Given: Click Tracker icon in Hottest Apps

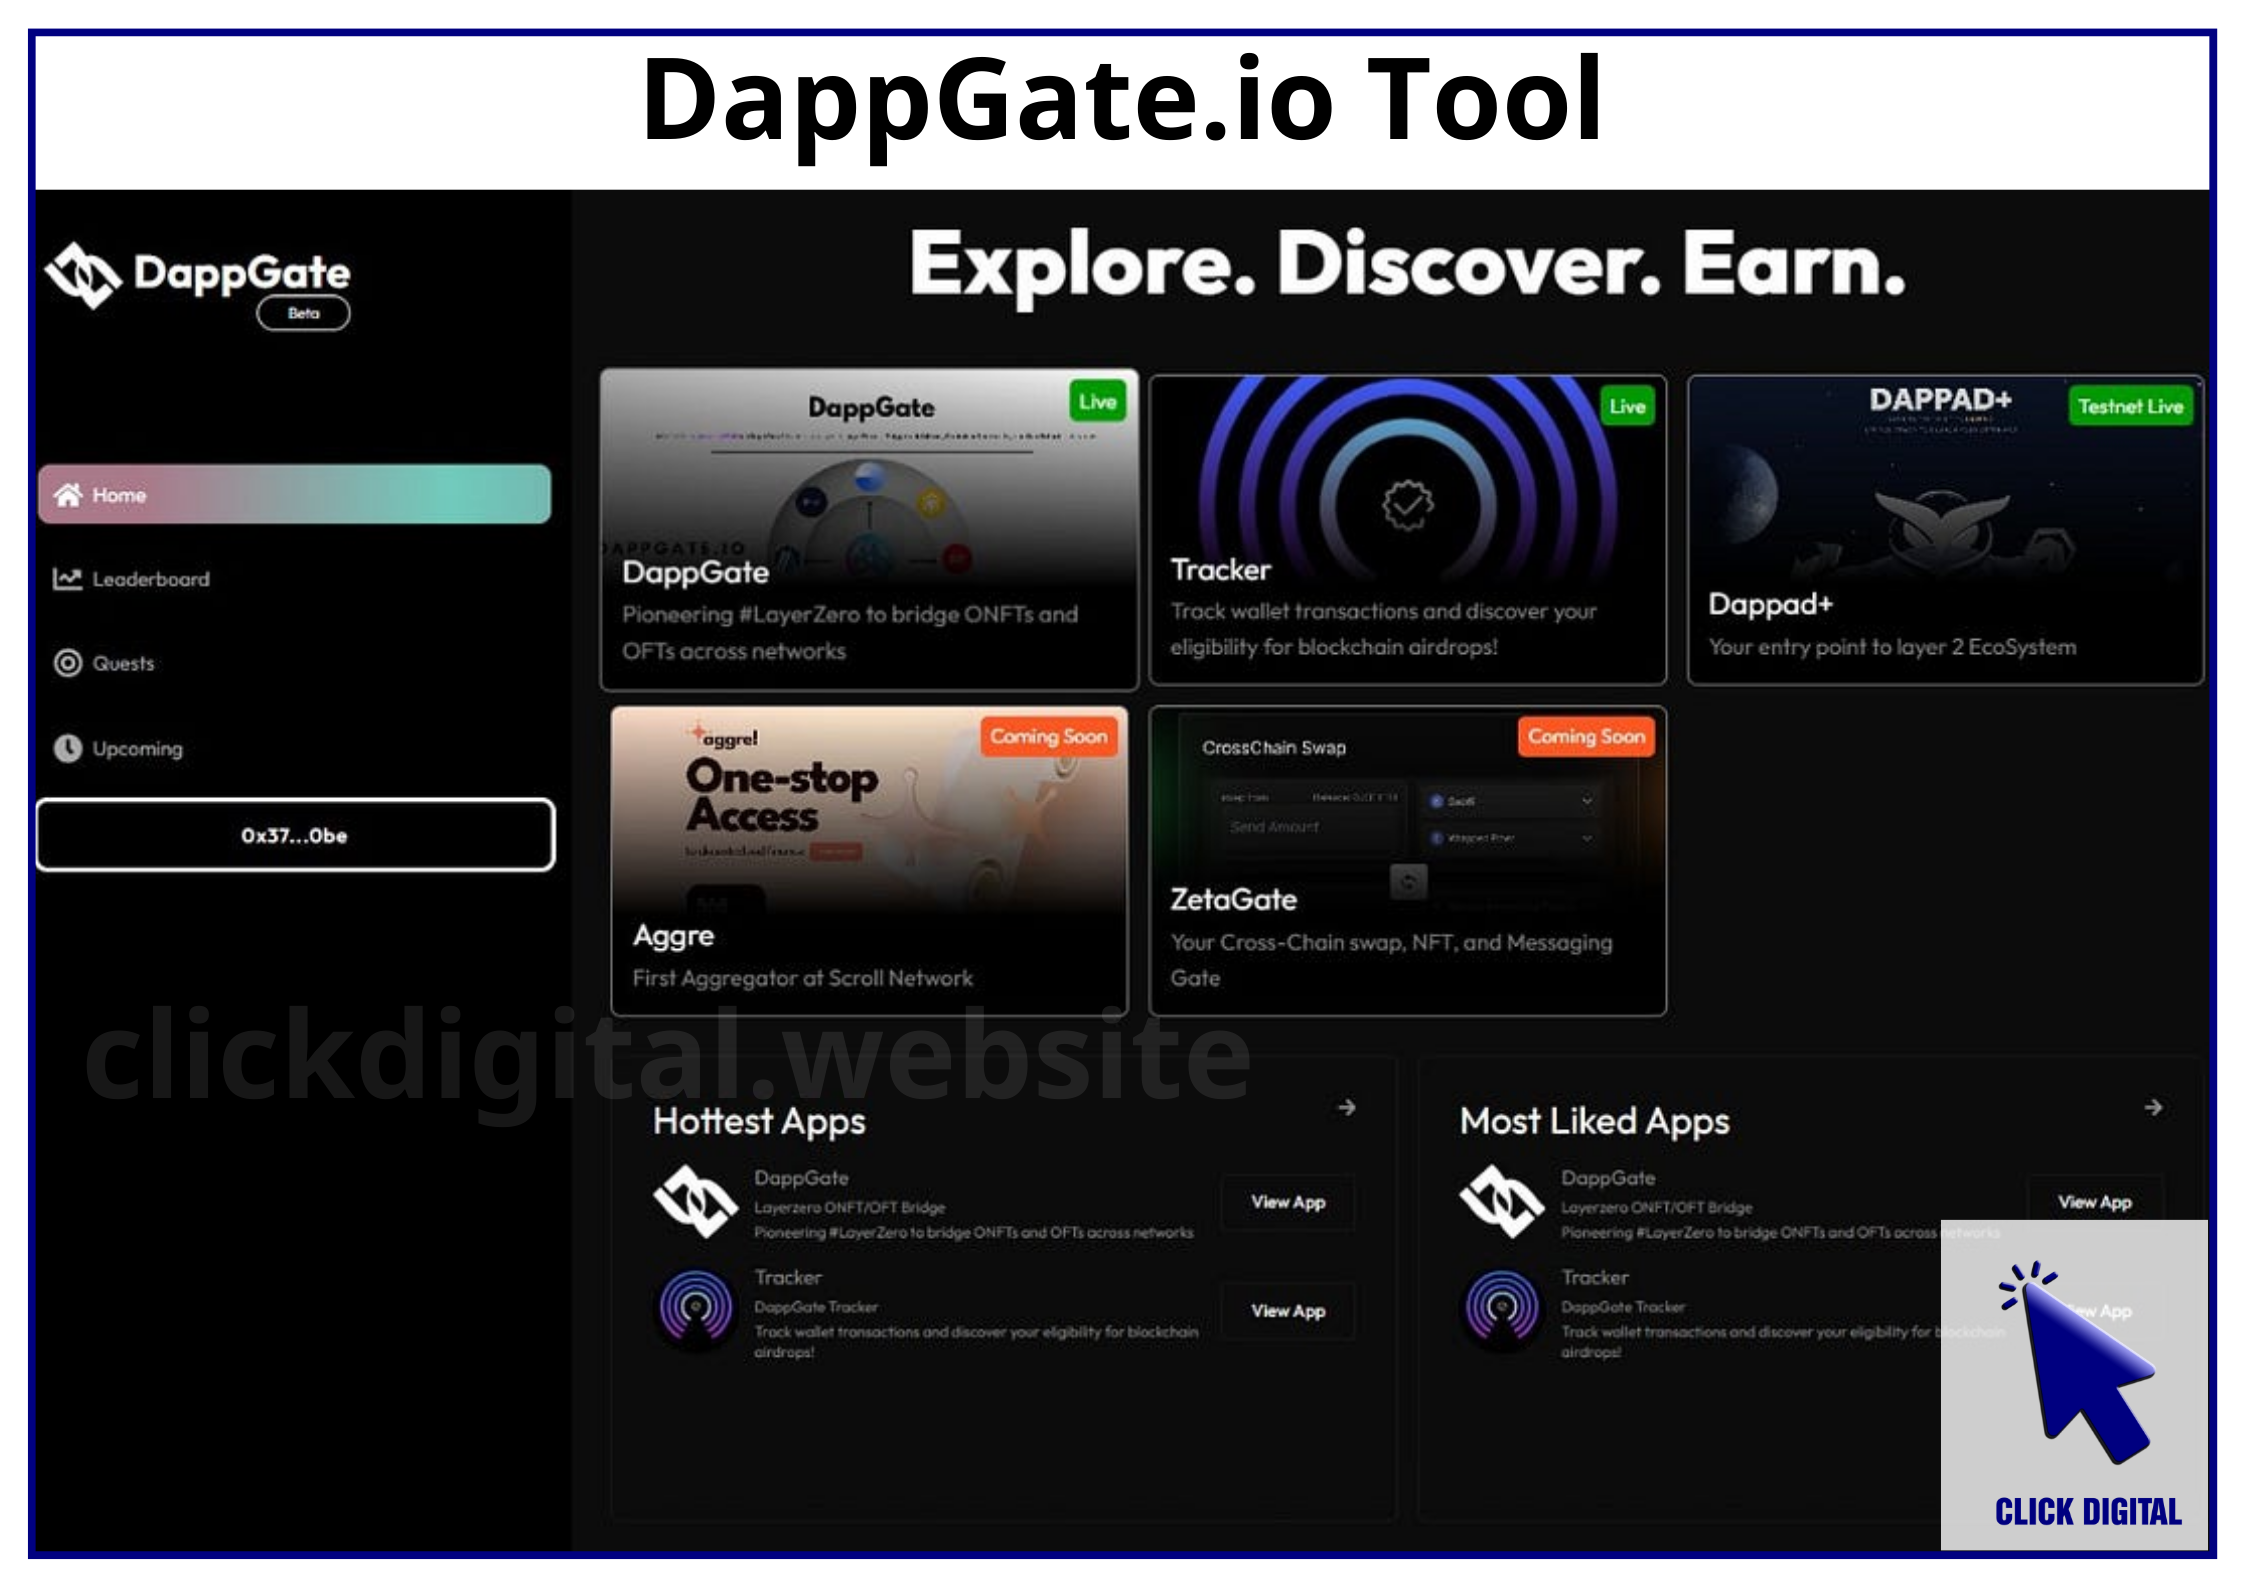Looking at the screenshot, I should pyautogui.click(x=696, y=1307).
